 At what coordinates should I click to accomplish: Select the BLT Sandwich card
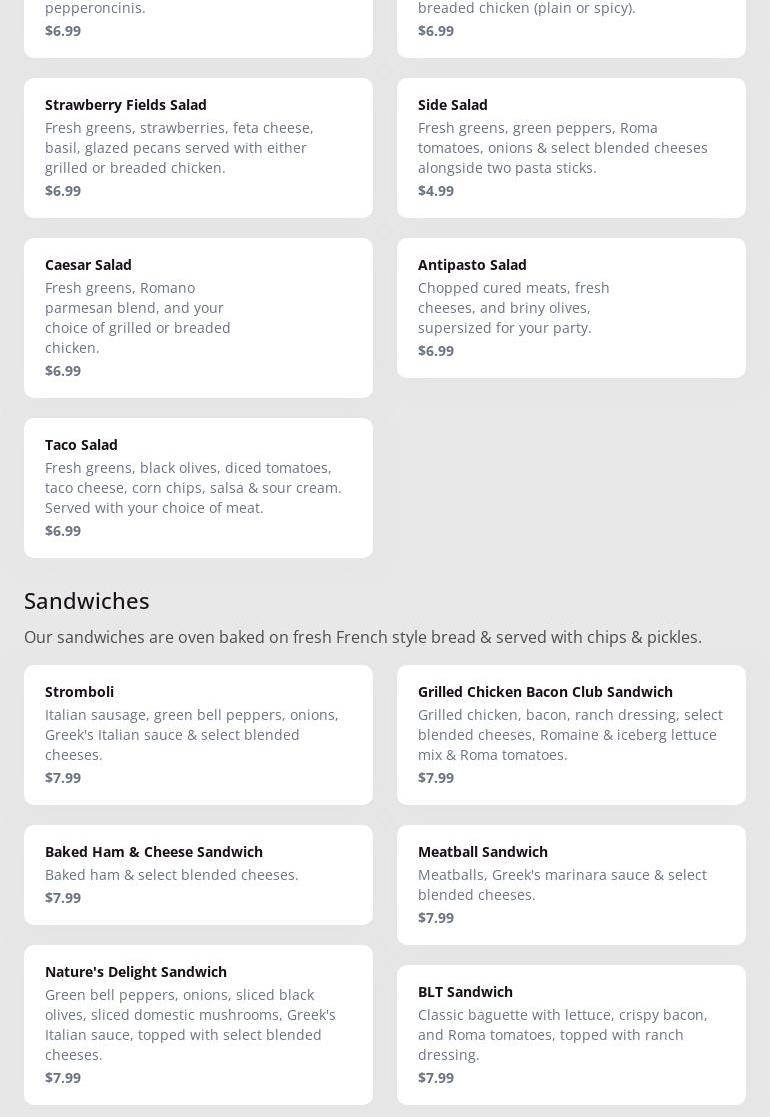click(x=571, y=1034)
